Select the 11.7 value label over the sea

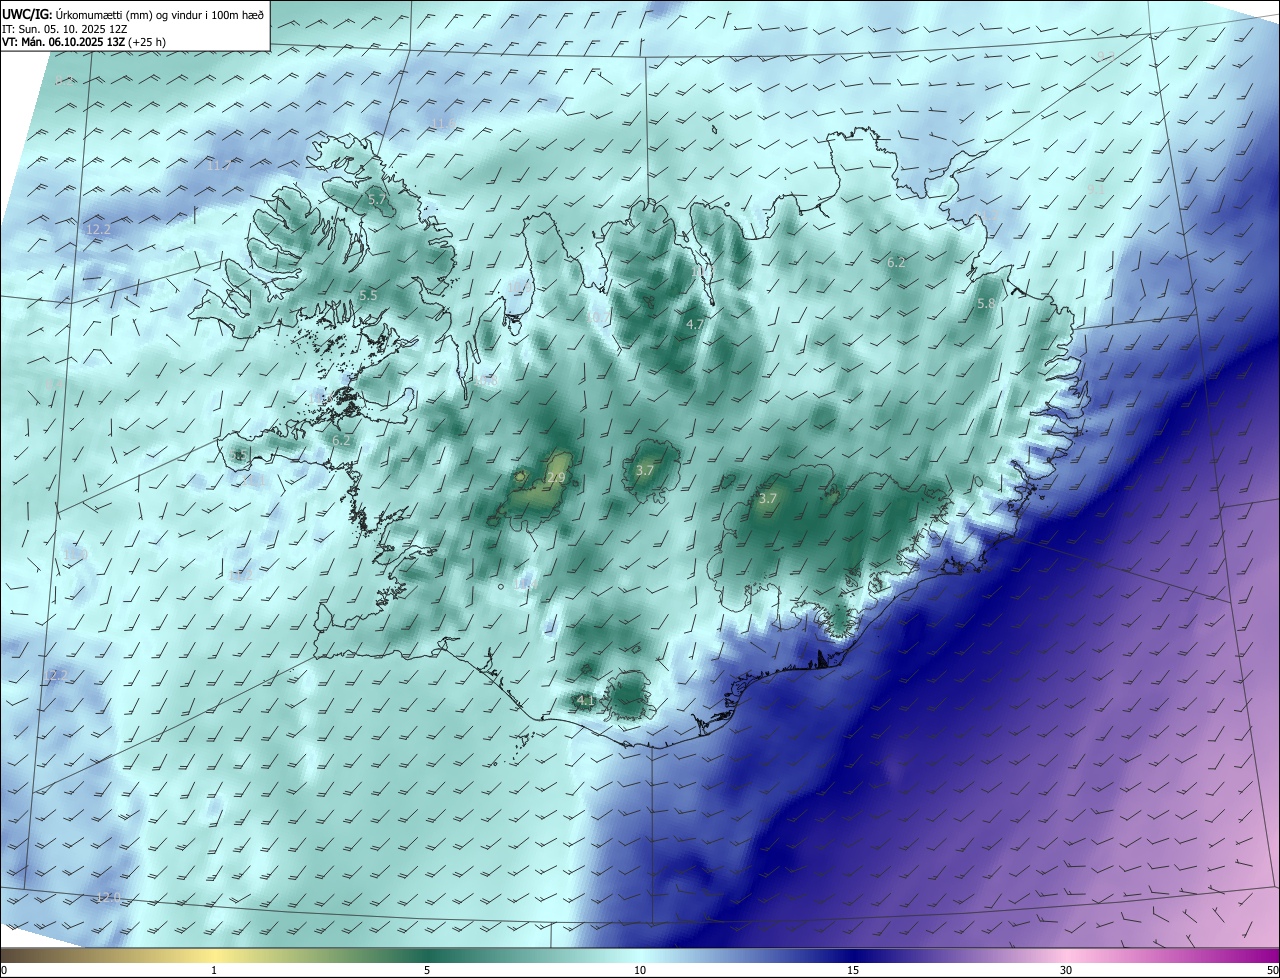click(219, 165)
